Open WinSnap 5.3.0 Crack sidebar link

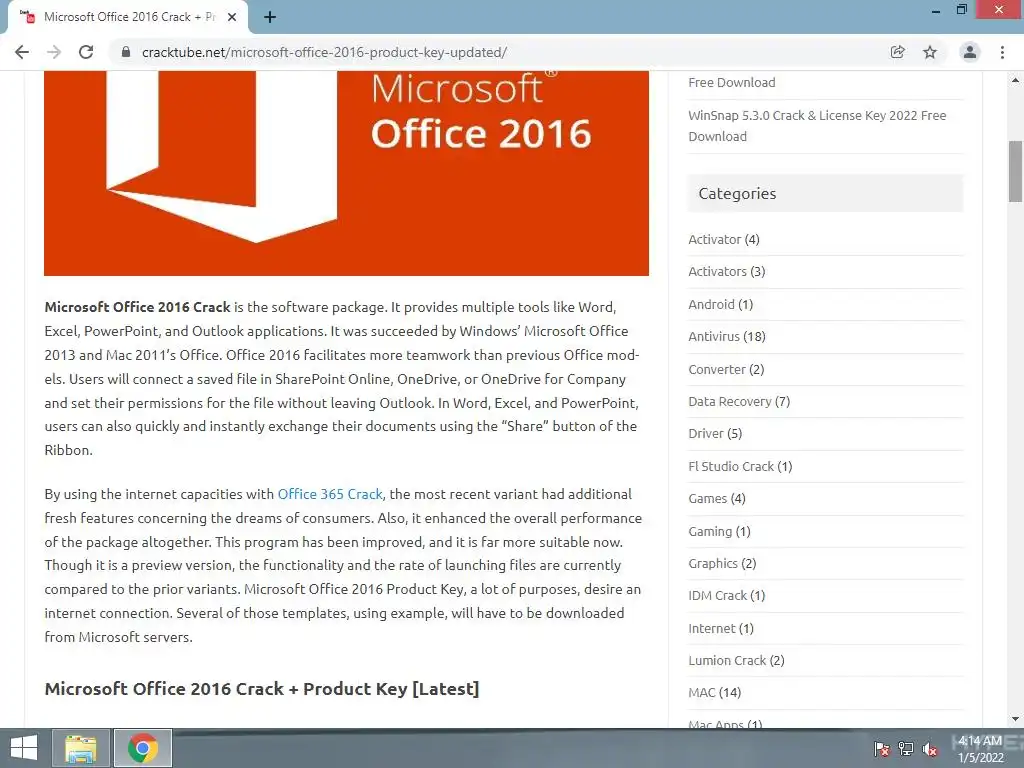tap(817, 125)
